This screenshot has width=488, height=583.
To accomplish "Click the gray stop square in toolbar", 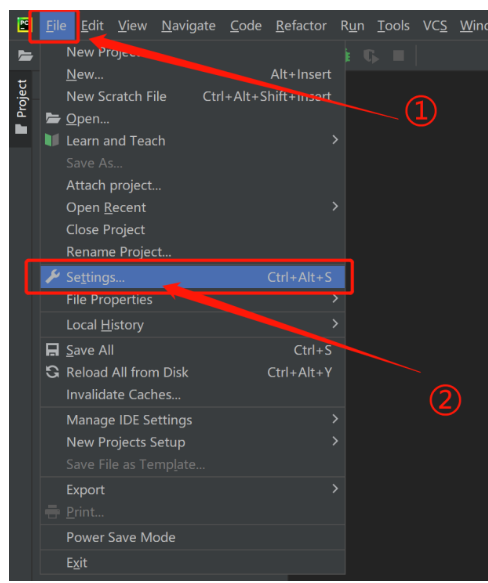I will pos(398,56).
